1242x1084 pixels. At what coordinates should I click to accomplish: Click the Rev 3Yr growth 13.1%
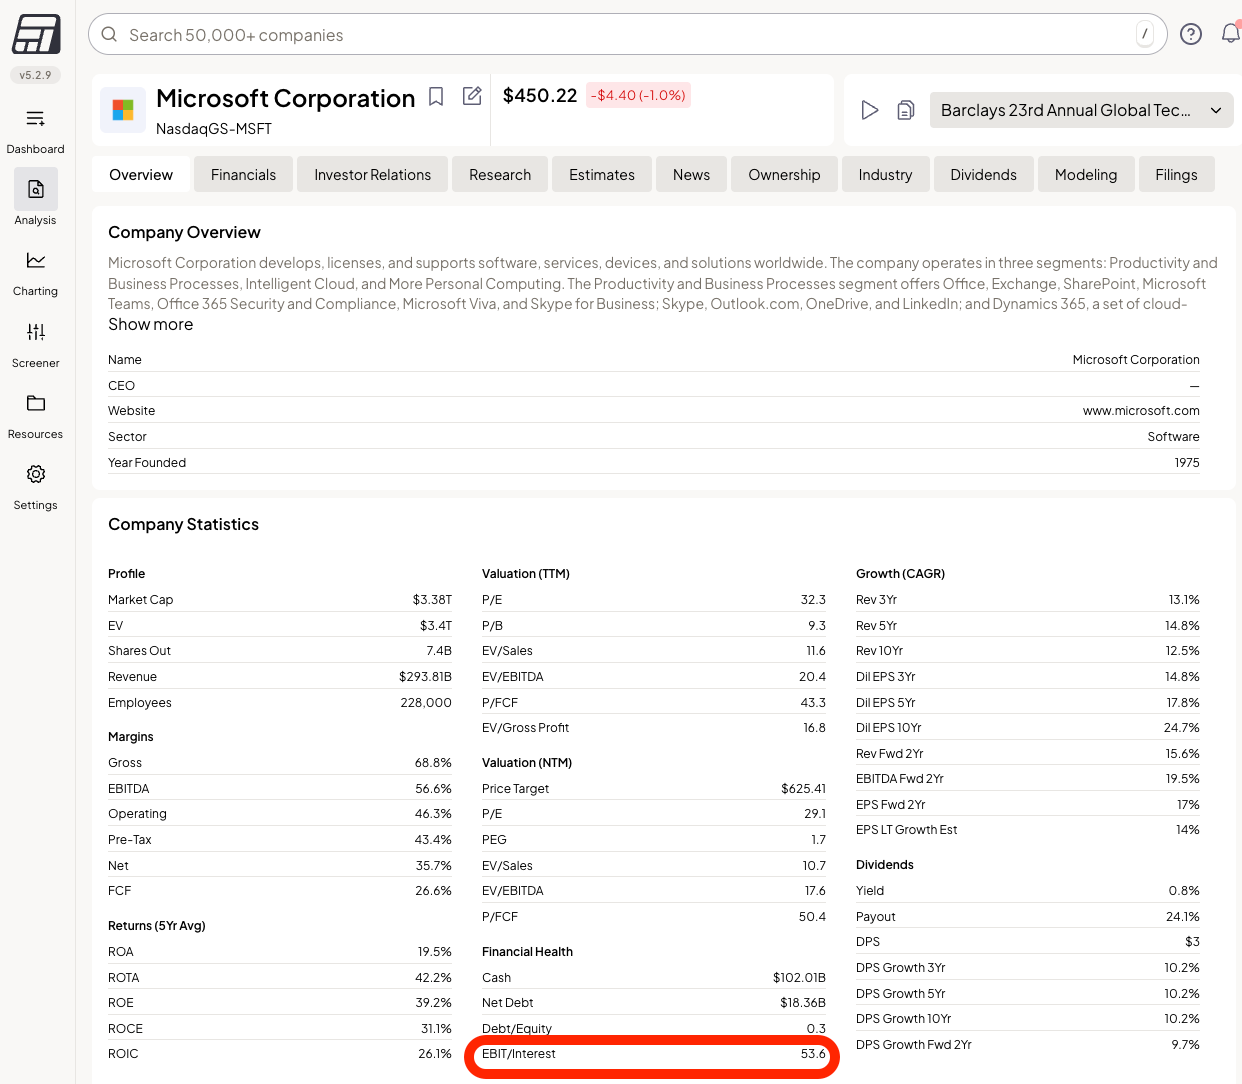point(1185,600)
